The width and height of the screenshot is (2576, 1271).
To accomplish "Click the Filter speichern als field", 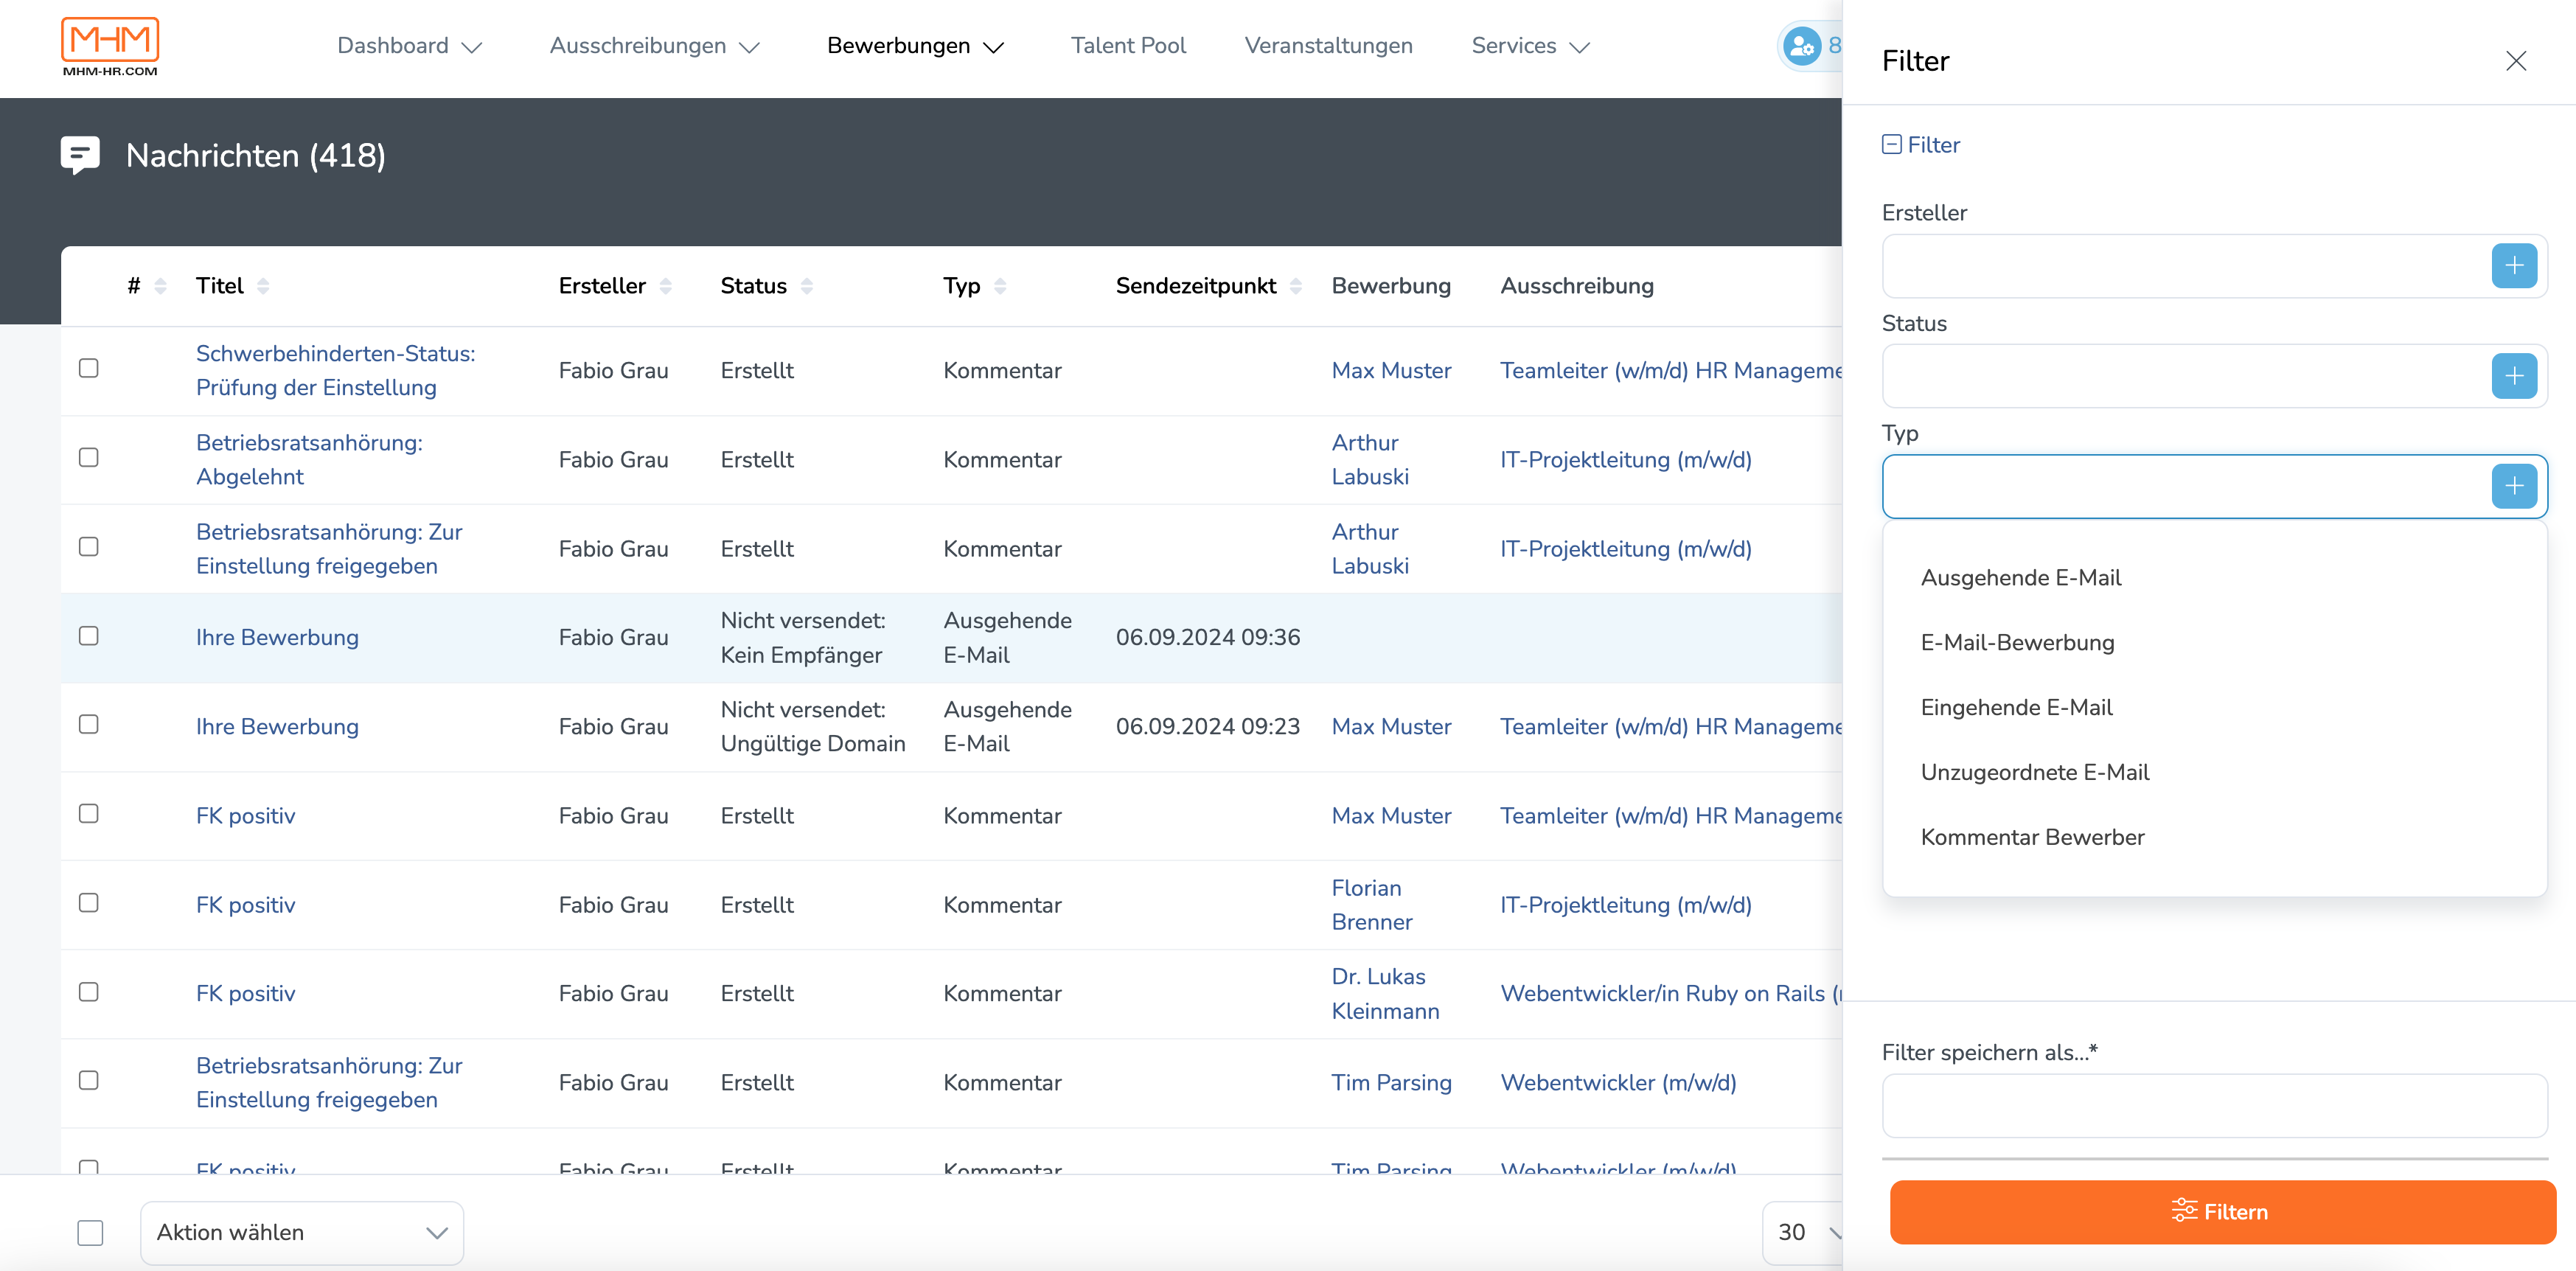I will [2214, 1105].
